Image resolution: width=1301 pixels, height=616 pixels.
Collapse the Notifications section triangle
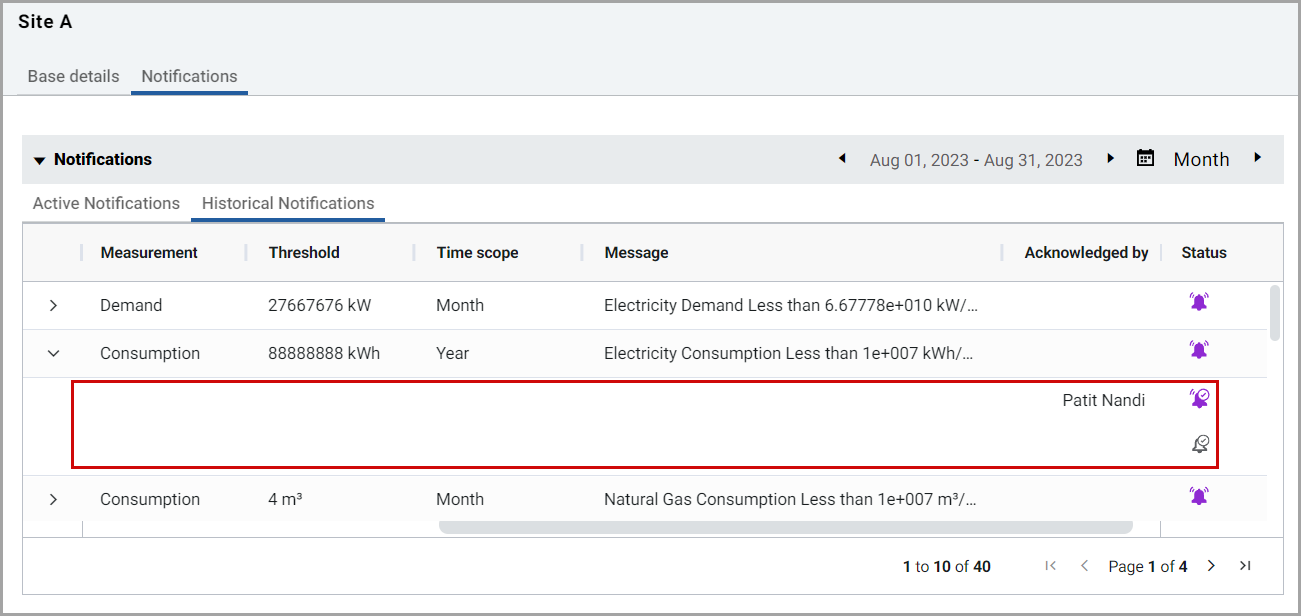pos(39,160)
